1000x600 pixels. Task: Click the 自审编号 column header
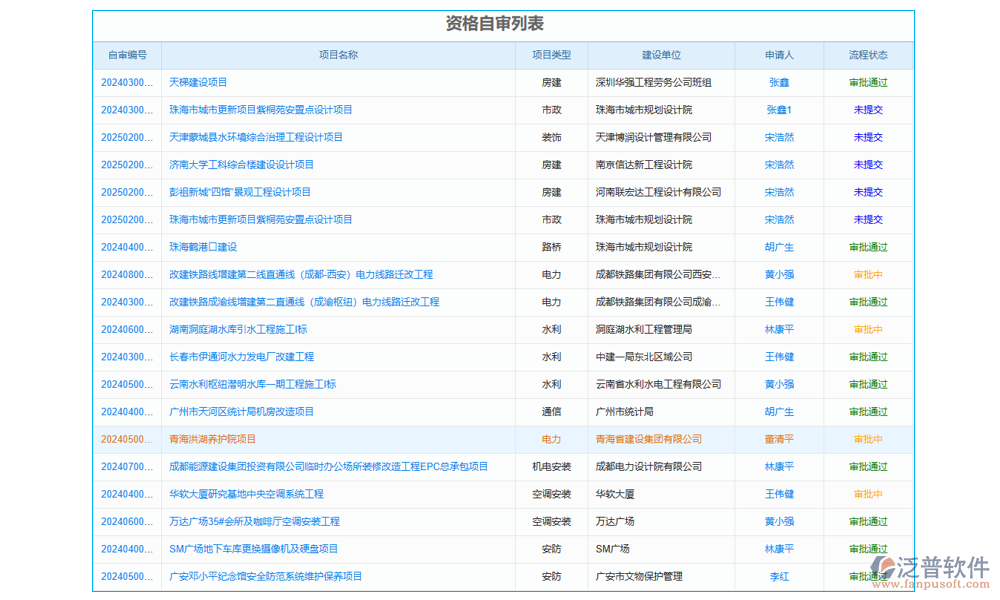tap(127, 55)
